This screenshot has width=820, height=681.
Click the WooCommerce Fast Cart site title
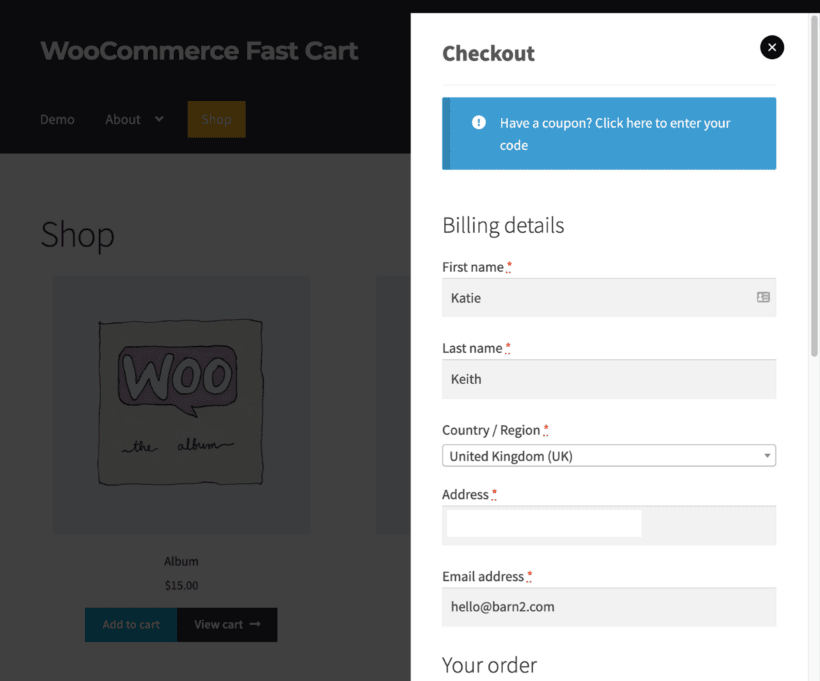pos(199,51)
